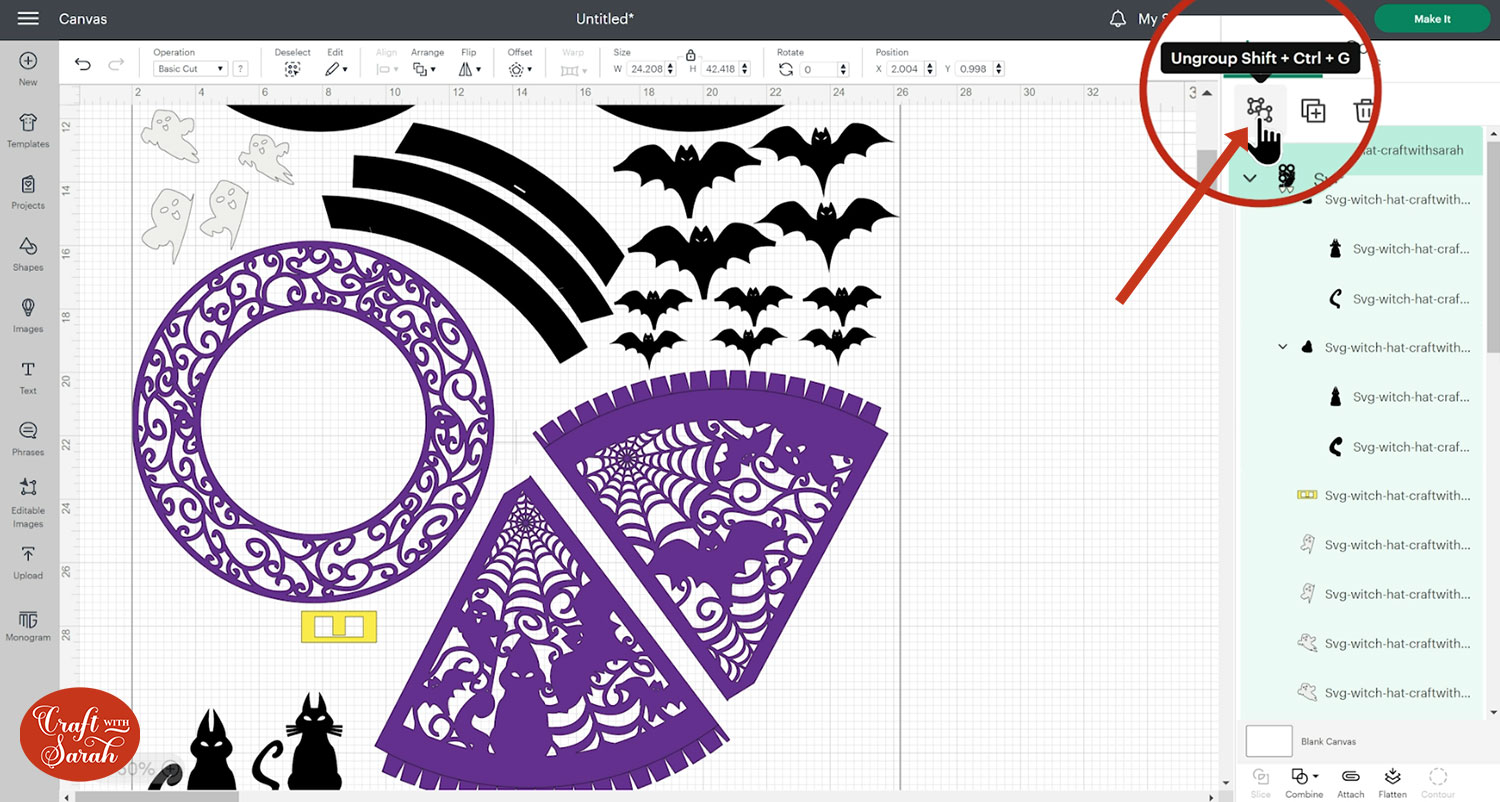This screenshot has width=1500, height=802.
Task: Undo the last action
Action: [x=82, y=63]
